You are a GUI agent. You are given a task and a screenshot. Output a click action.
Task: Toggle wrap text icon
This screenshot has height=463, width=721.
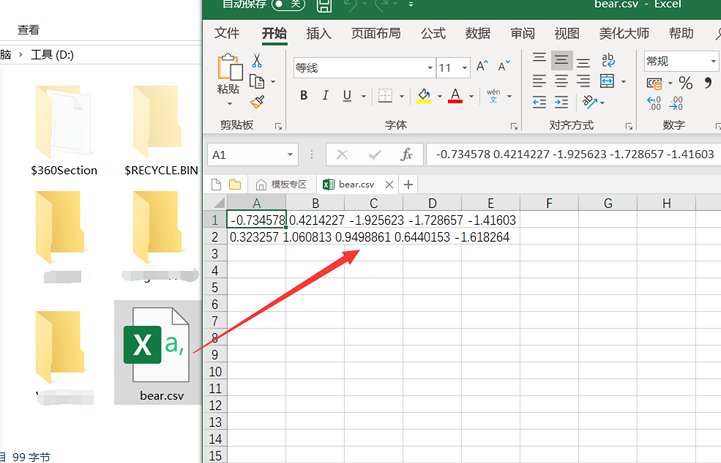(x=607, y=60)
